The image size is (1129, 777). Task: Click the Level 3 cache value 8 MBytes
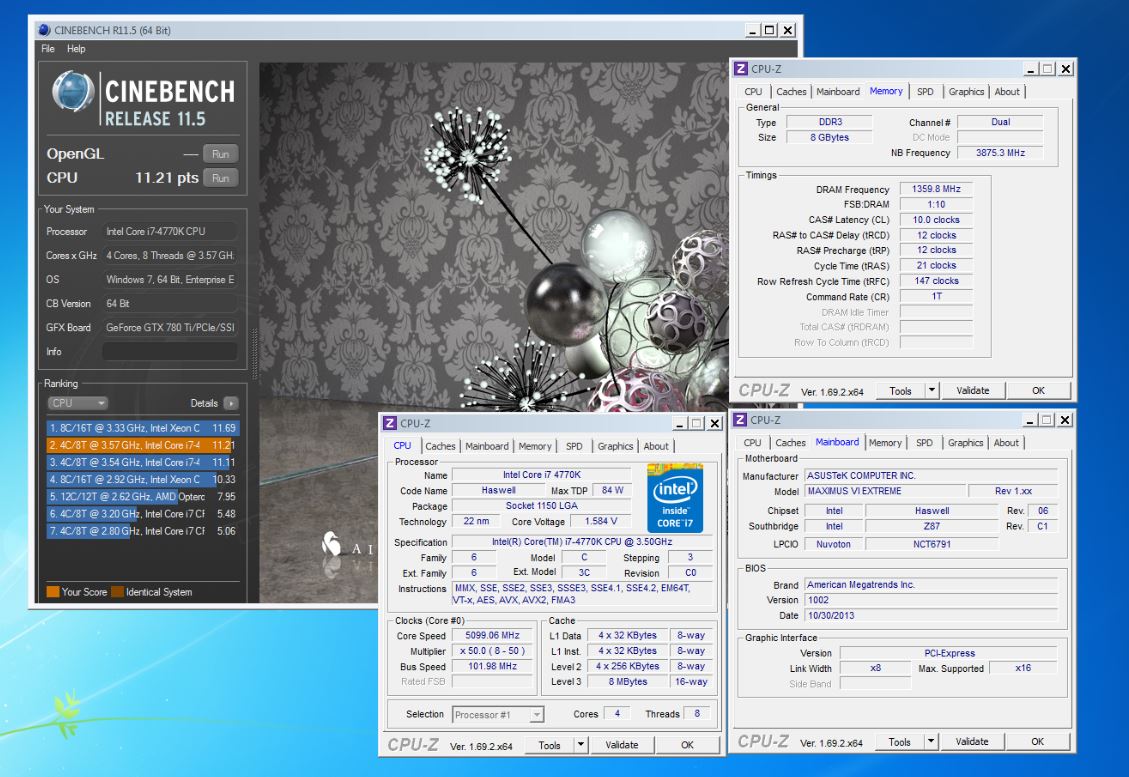pos(627,681)
